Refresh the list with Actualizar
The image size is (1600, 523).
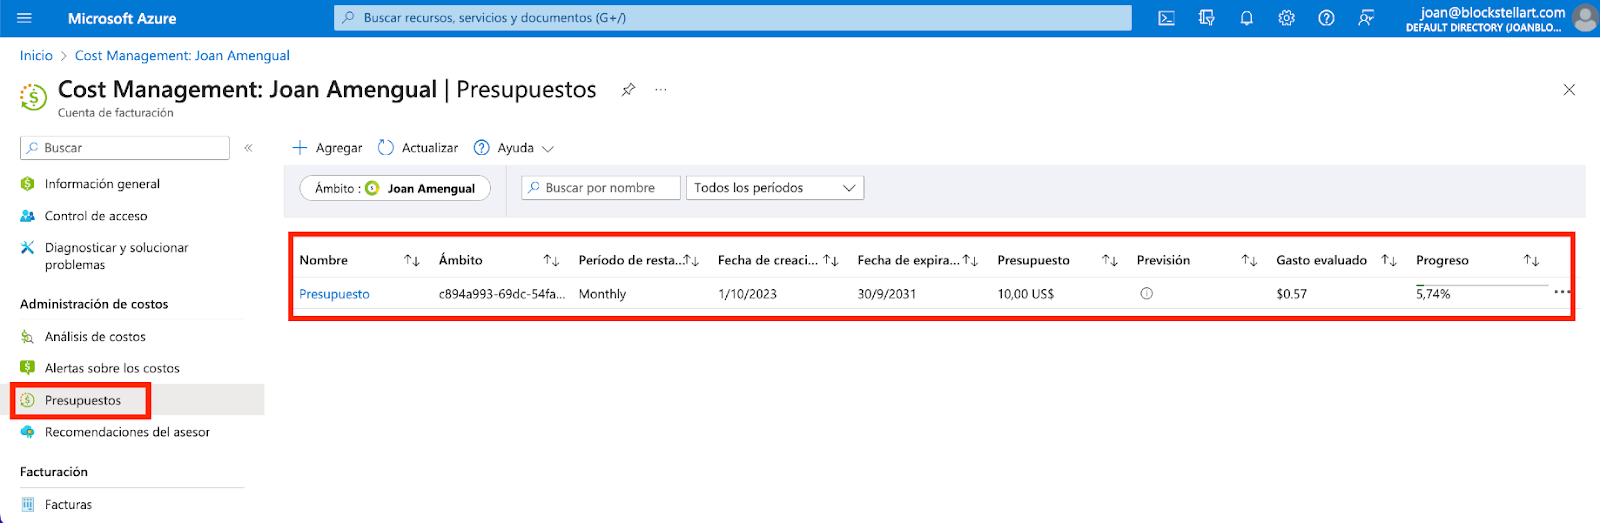(418, 148)
